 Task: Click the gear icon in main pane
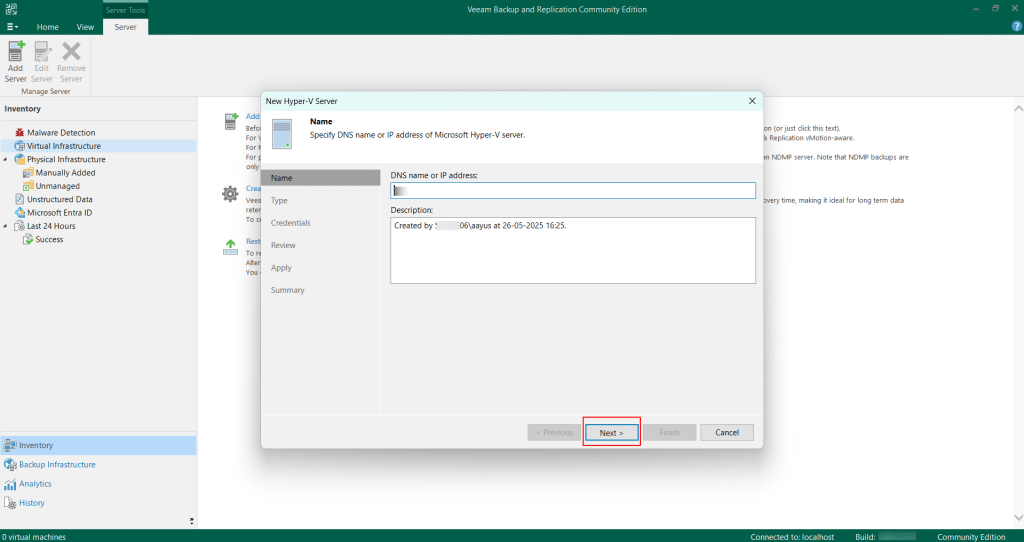[230, 194]
